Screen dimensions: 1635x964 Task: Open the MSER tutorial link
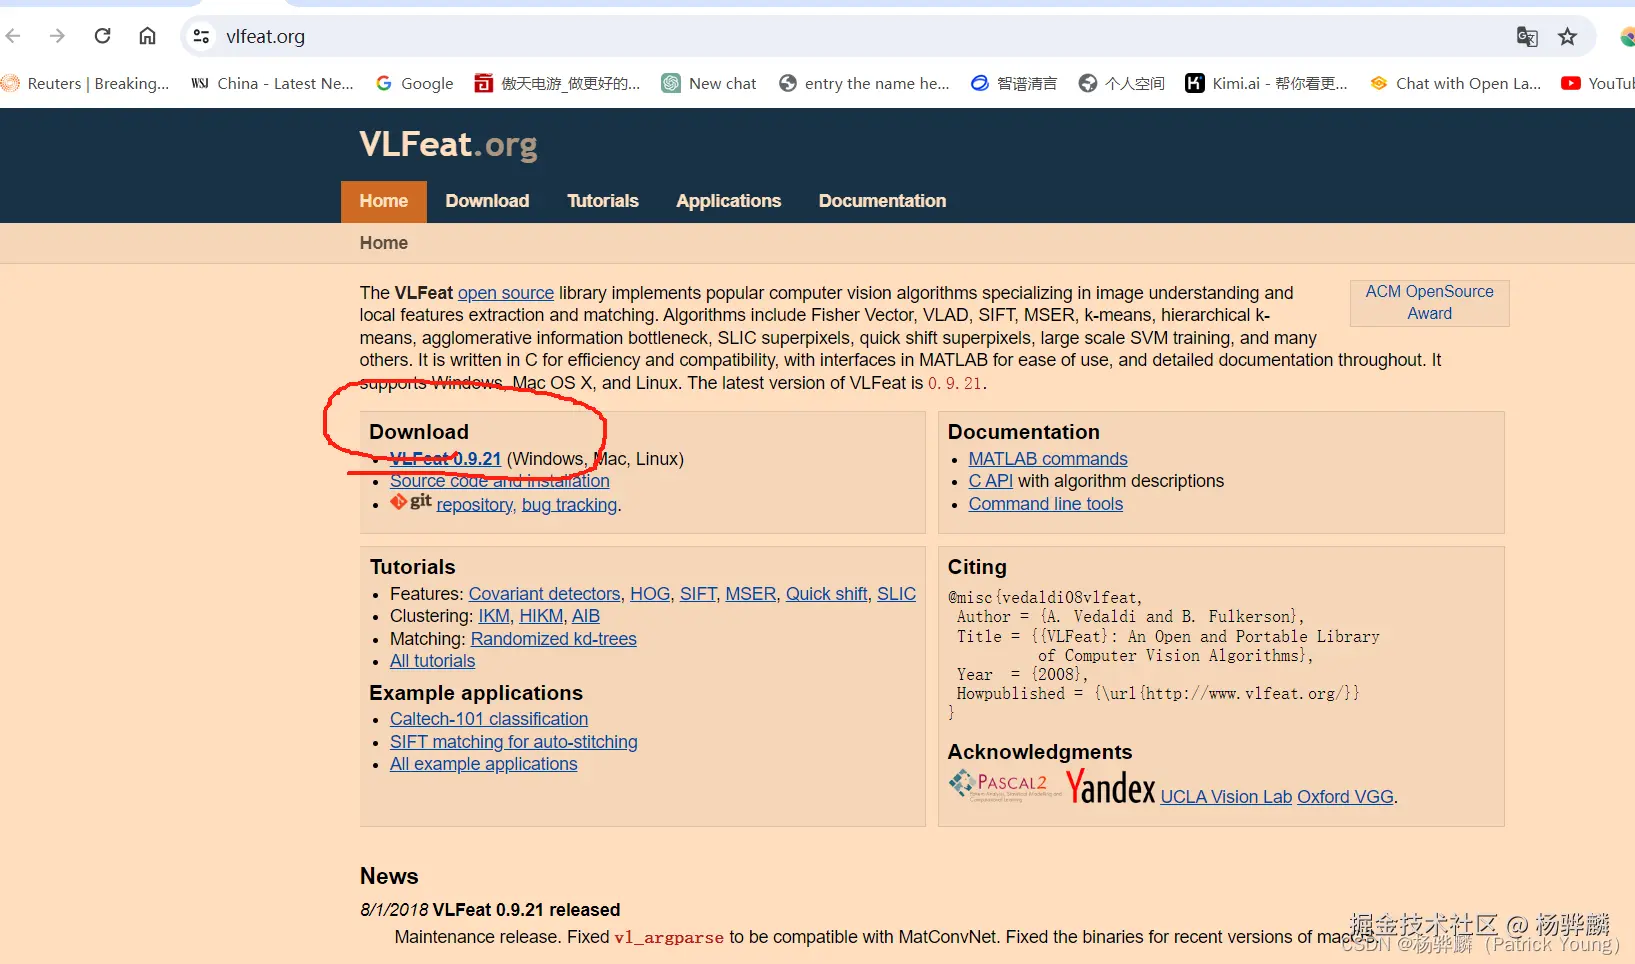(x=751, y=594)
